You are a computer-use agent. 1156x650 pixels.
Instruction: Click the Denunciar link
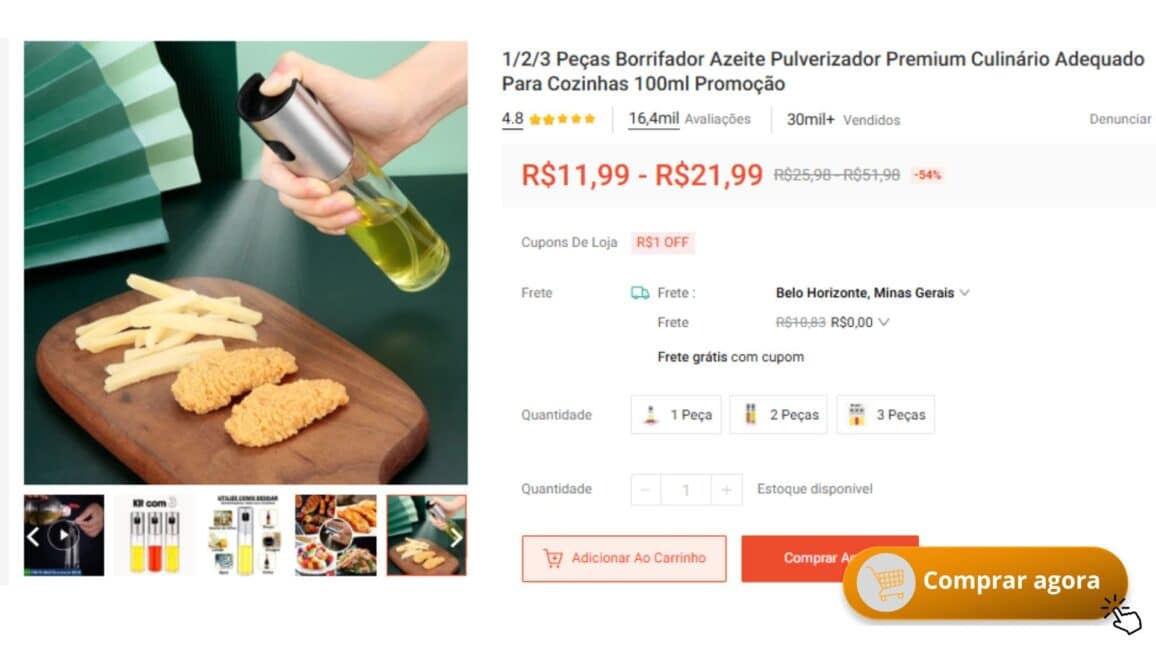(x=1120, y=119)
